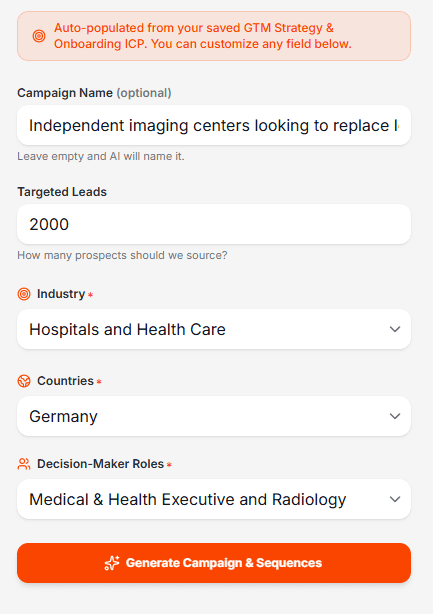Screen dimensions: 433x614
Task: Click the Targeted Leads label
Action: [62, 192]
